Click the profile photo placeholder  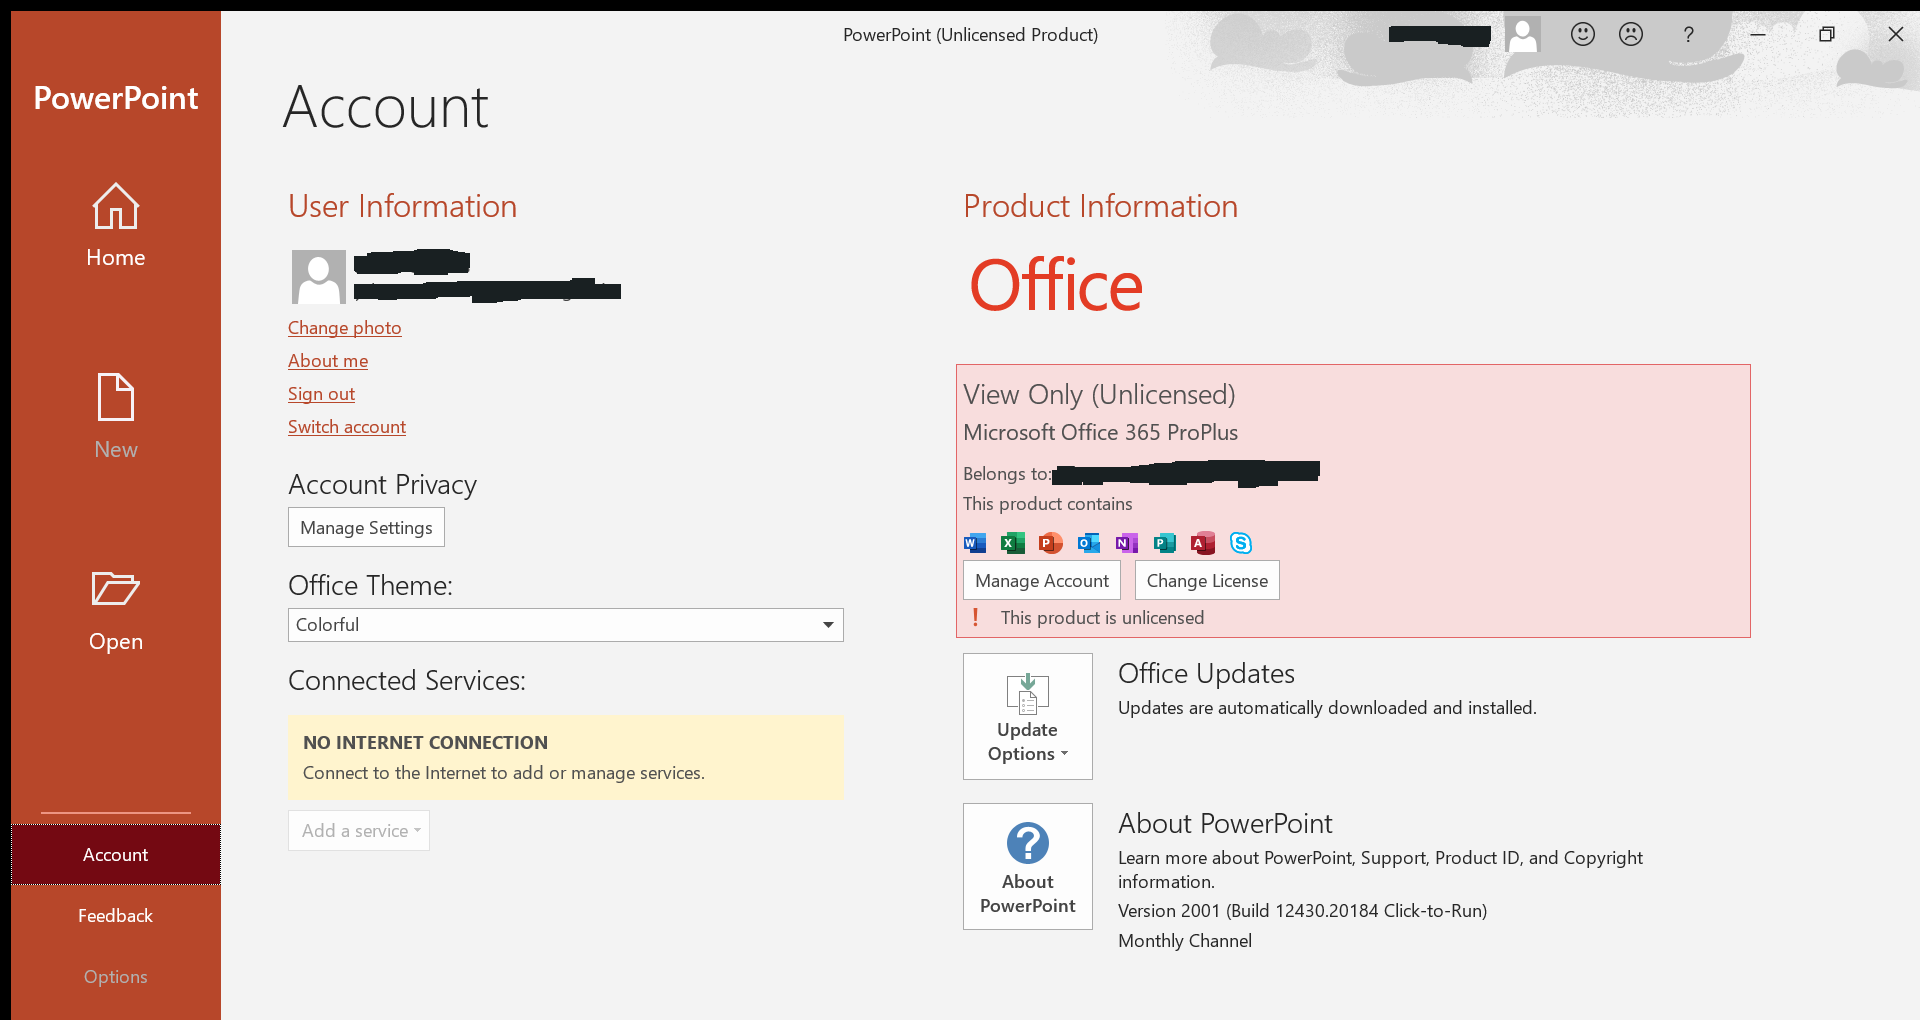pyautogui.click(x=319, y=277)
